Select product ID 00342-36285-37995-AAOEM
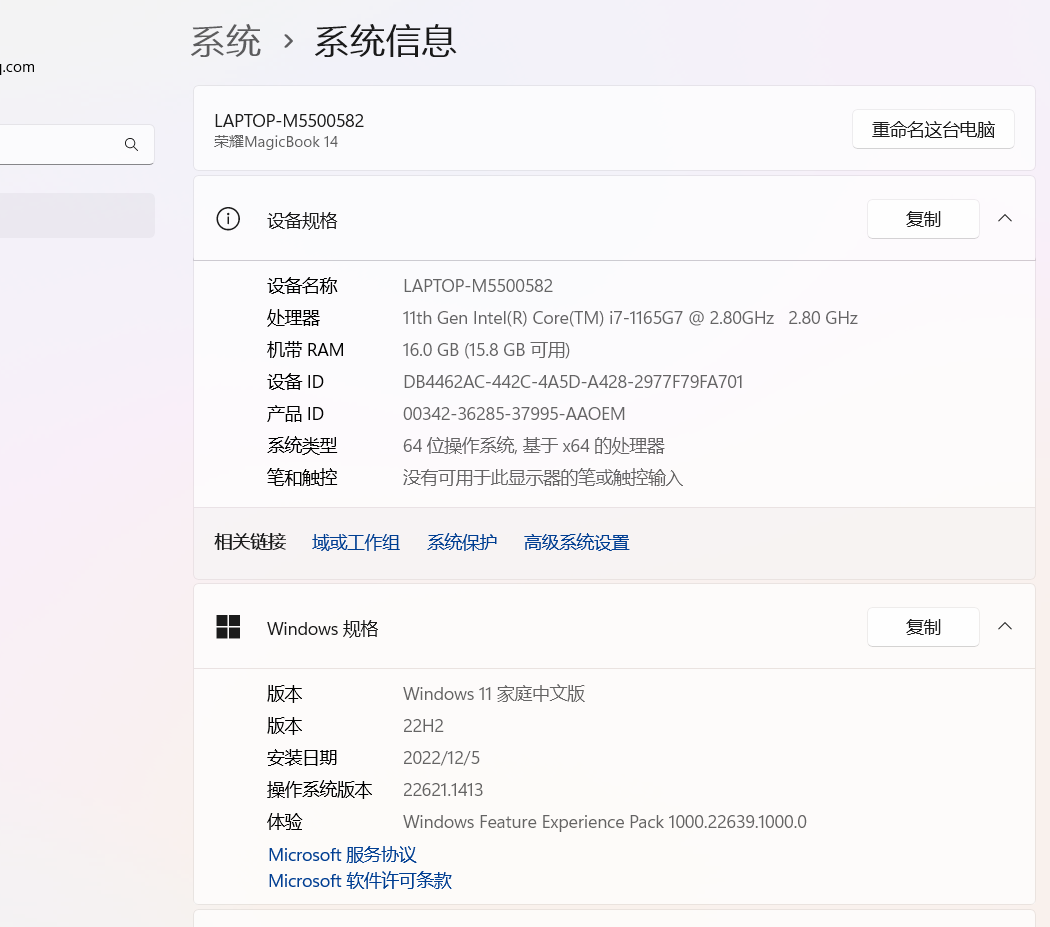This screenshot has height=927, width=1050. click(514, 414)
